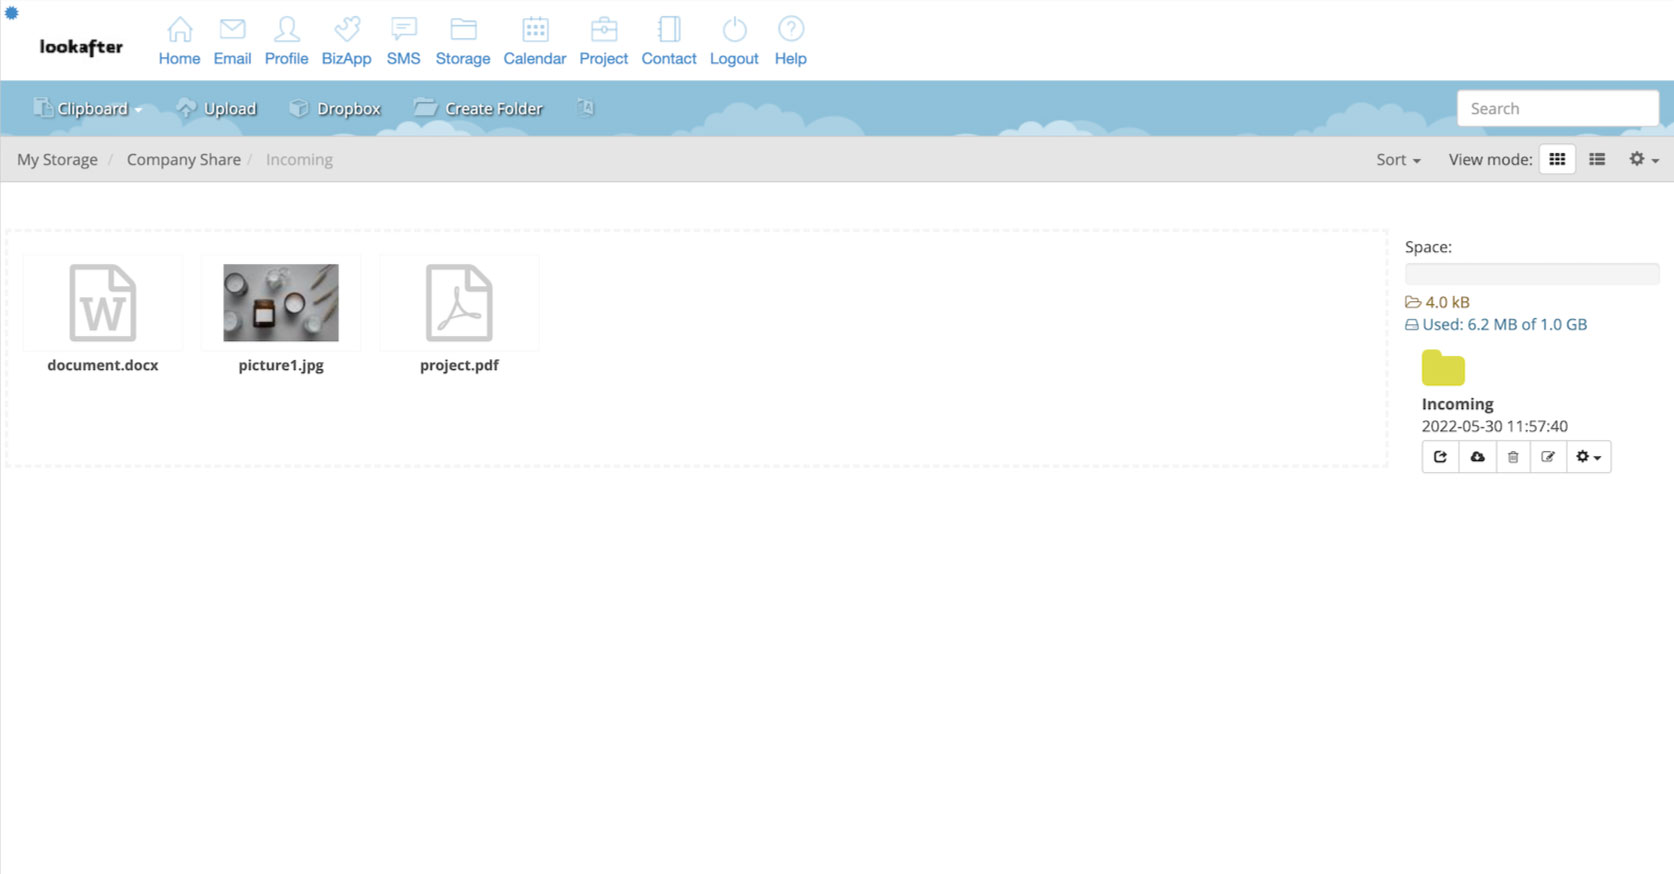
Task: Download the Incoming folder via cloud icon
Action: (x=1477, y=457)
